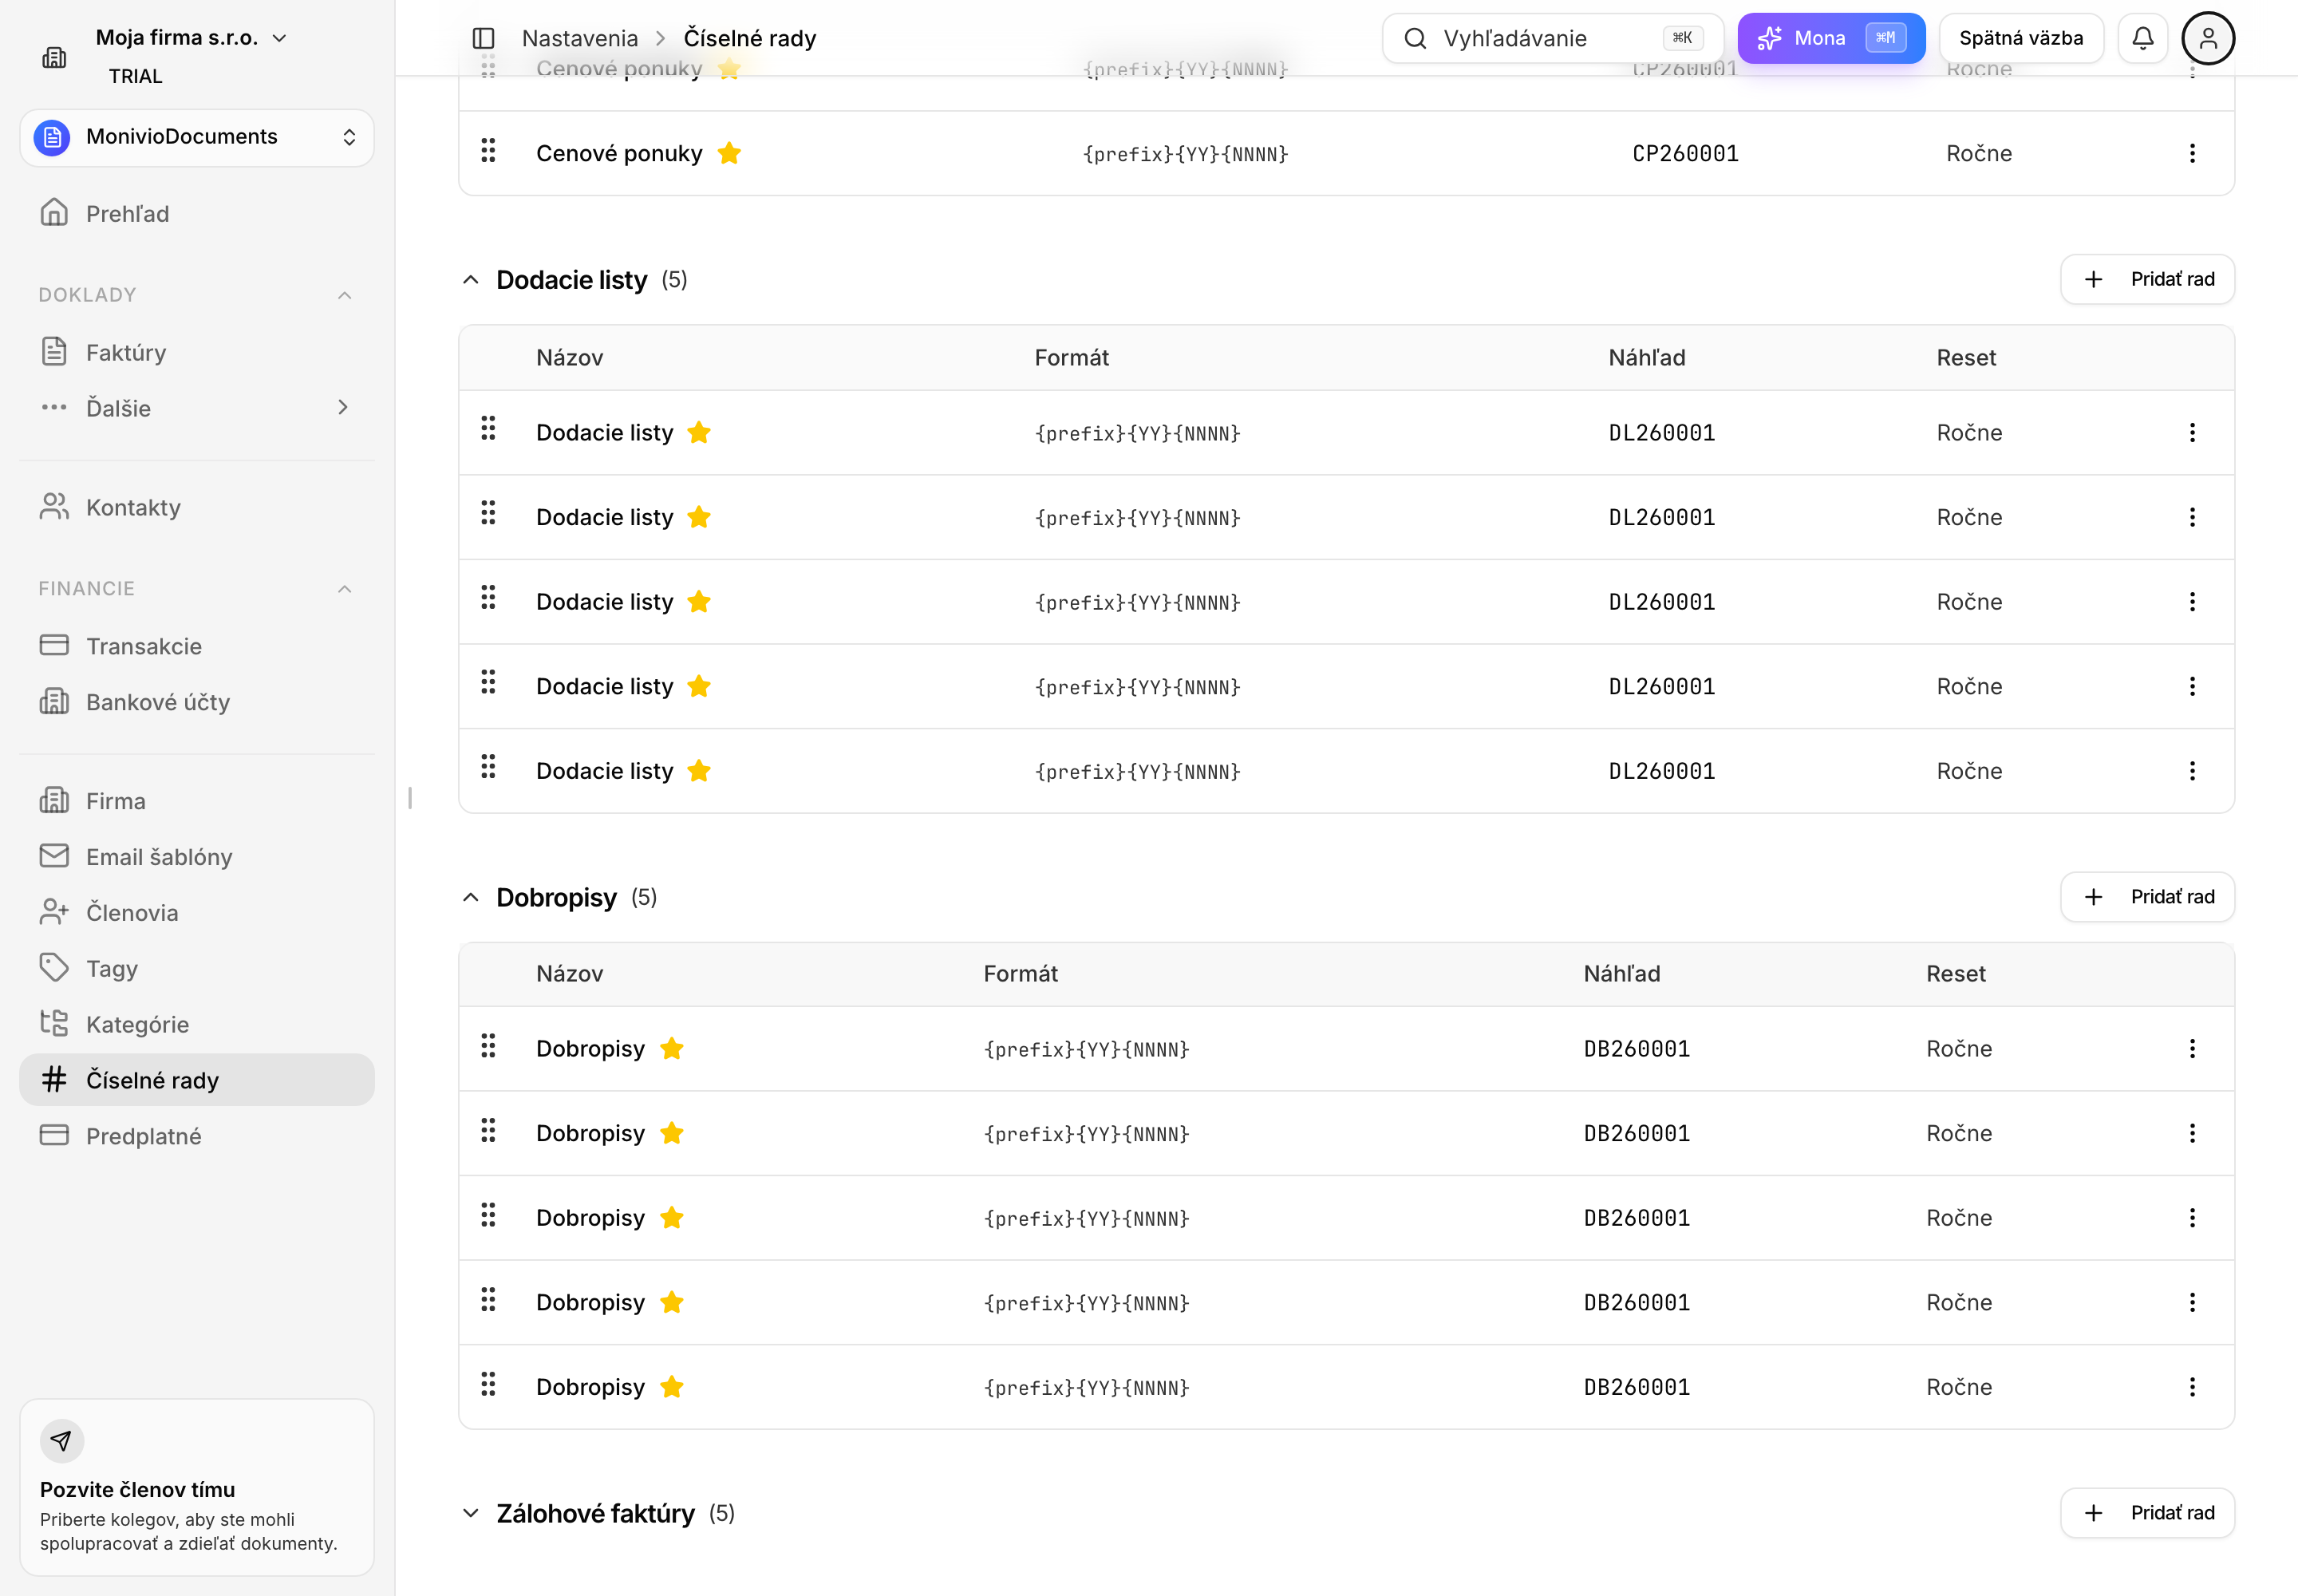Open Tagy settings

(197, 968)
